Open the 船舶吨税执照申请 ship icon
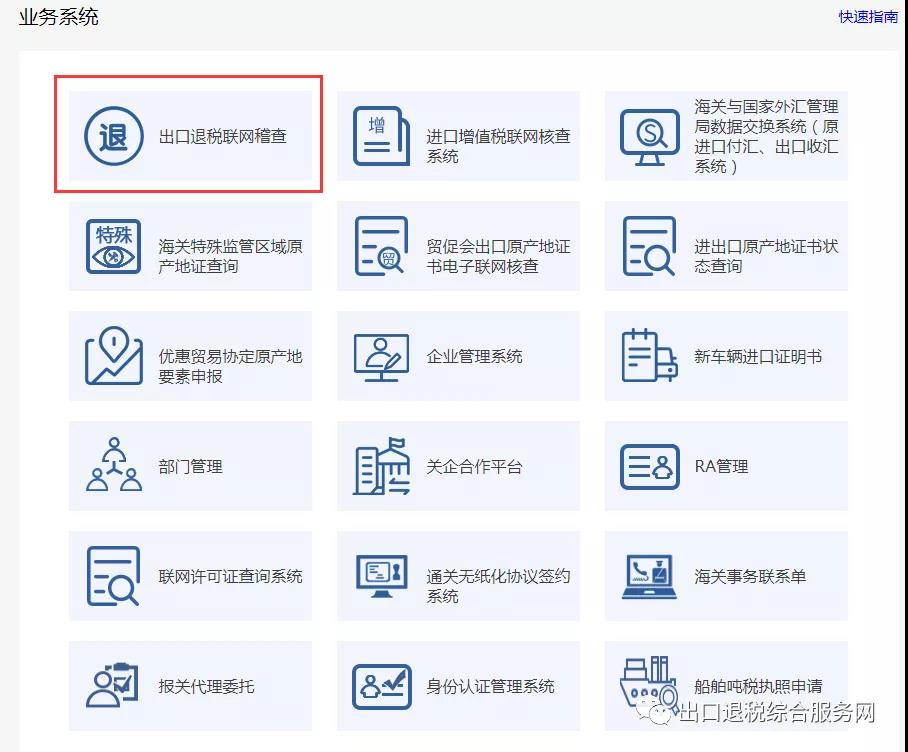 tap(649, 684)
